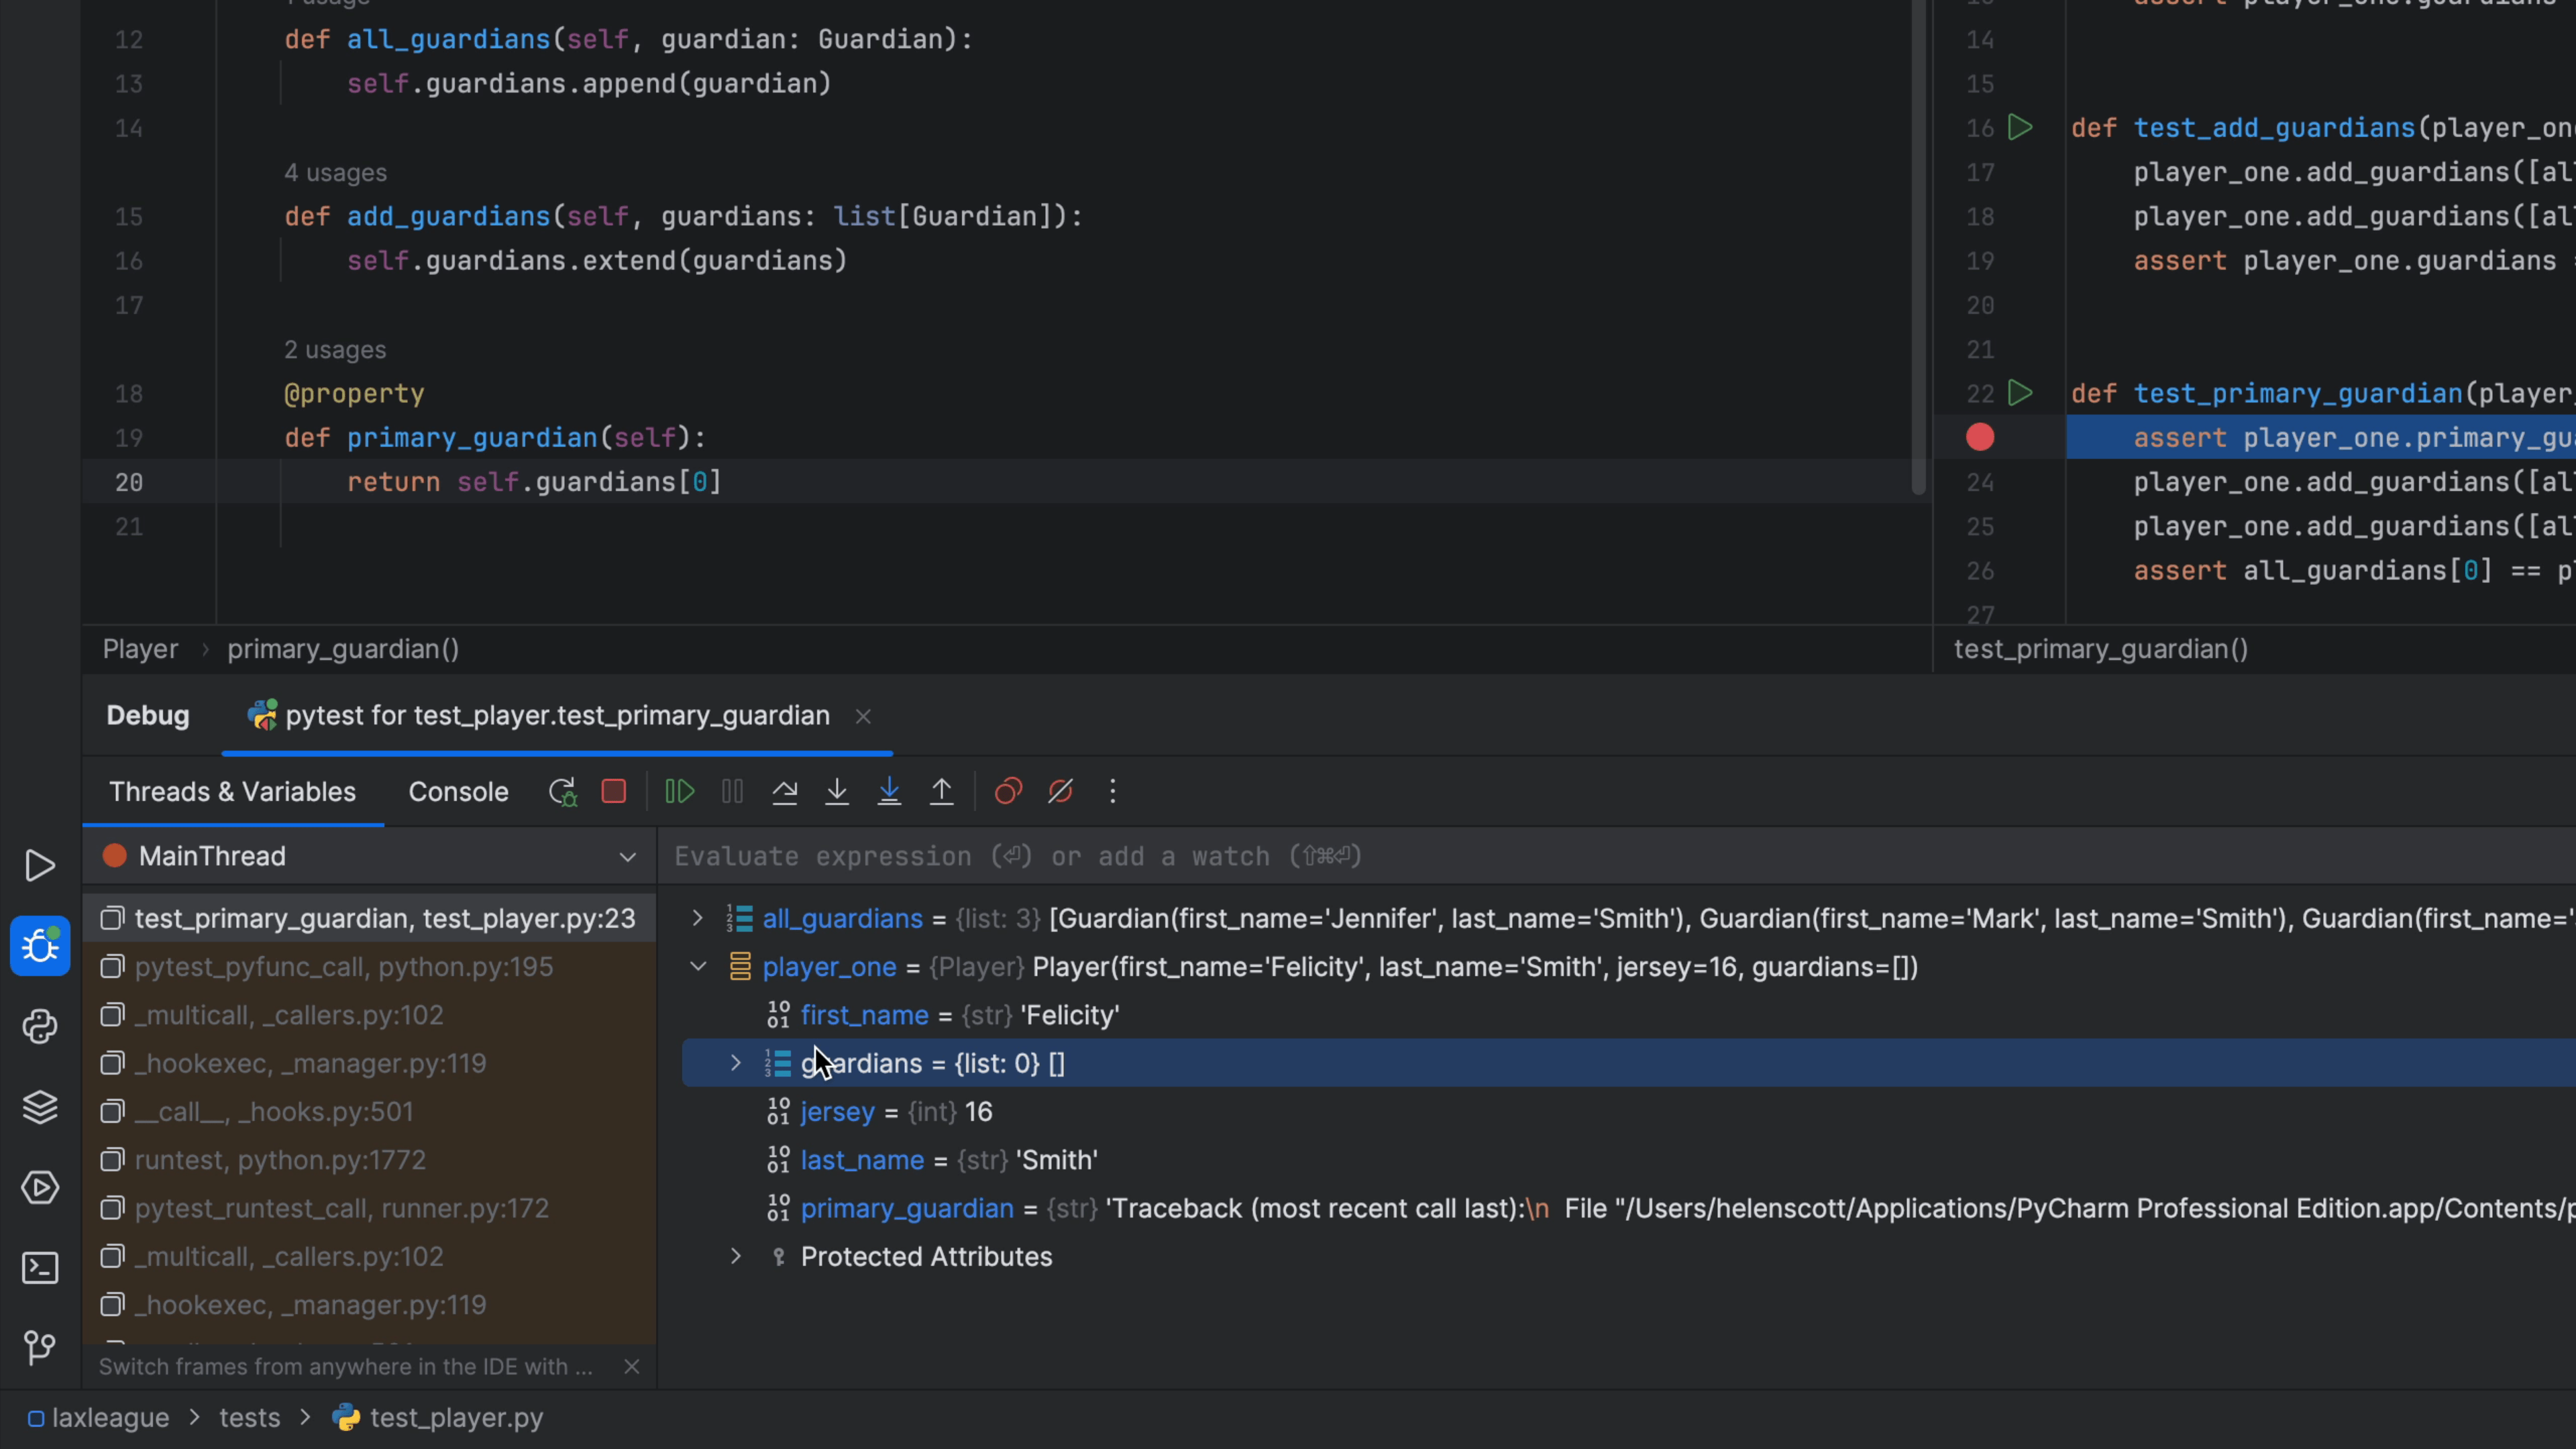The width and height of the screenshot is (2576, 1449).
Task: Run test_add_guardians from gutter arrow
Action: [x=2020, y=128]
